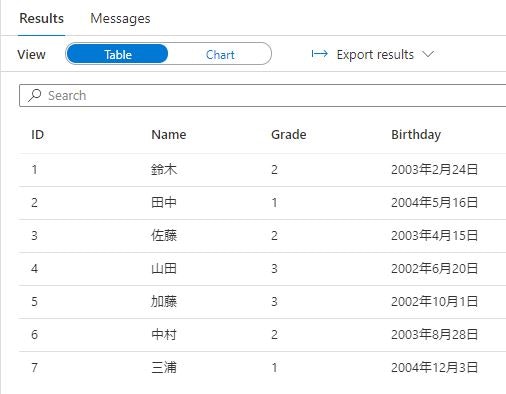This screenshot has width=506, height=394.
Task: Click birthday 2003年8月28日
Action: [x=434, y=334]
